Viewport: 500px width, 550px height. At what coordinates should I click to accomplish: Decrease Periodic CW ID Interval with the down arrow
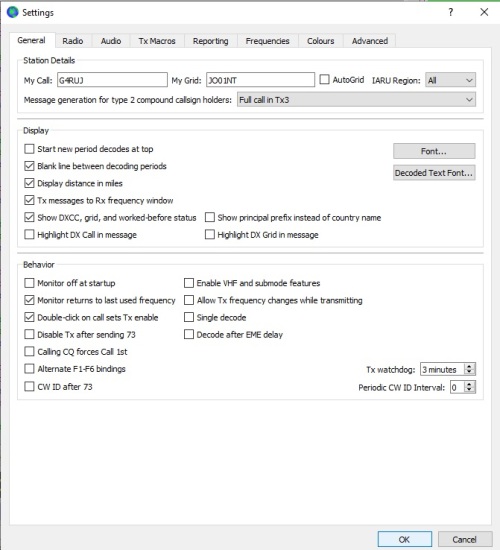469,390
